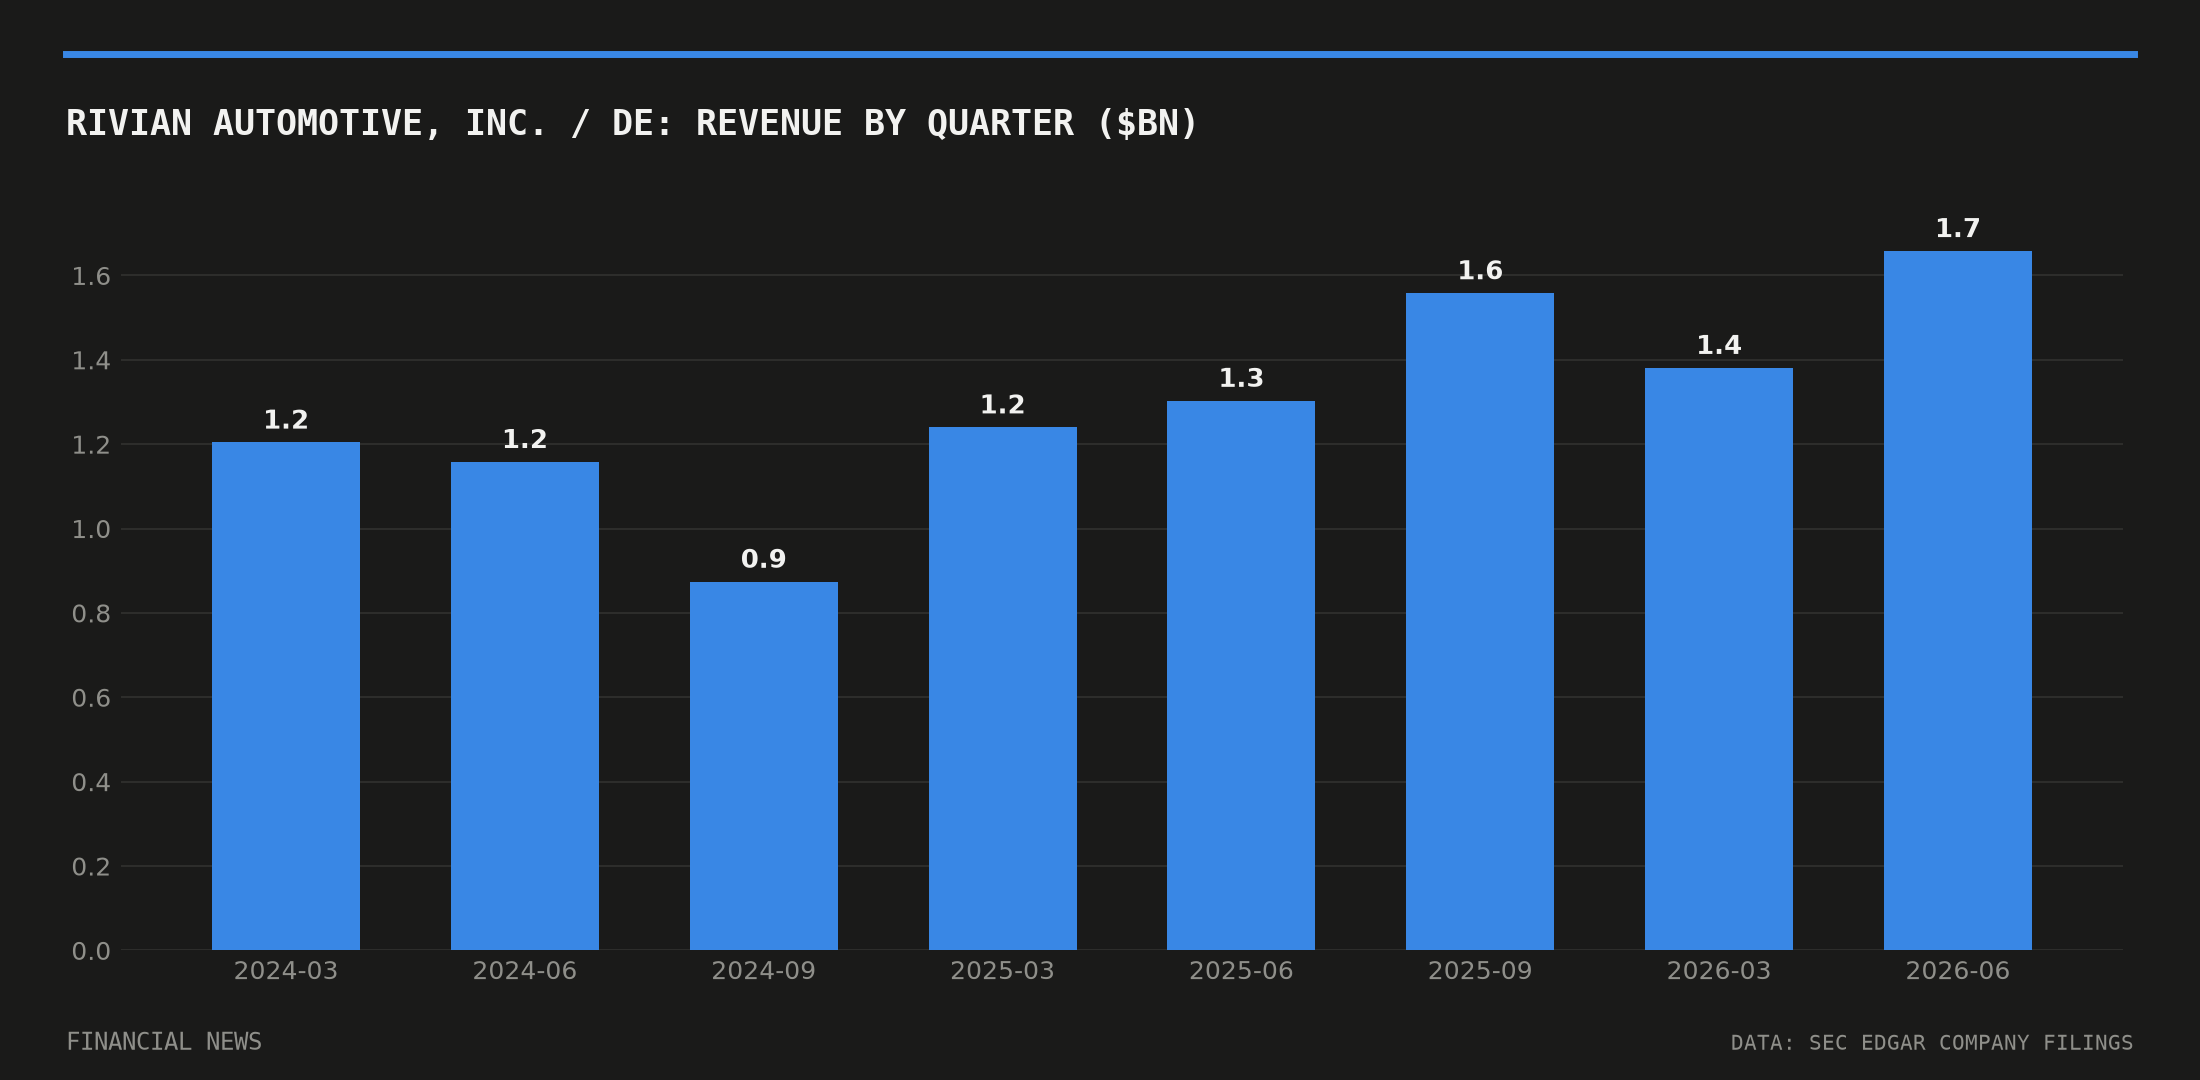Click the '2025-03' x-axis label
The image size is (2200, 1080).
pos(1003,971)
